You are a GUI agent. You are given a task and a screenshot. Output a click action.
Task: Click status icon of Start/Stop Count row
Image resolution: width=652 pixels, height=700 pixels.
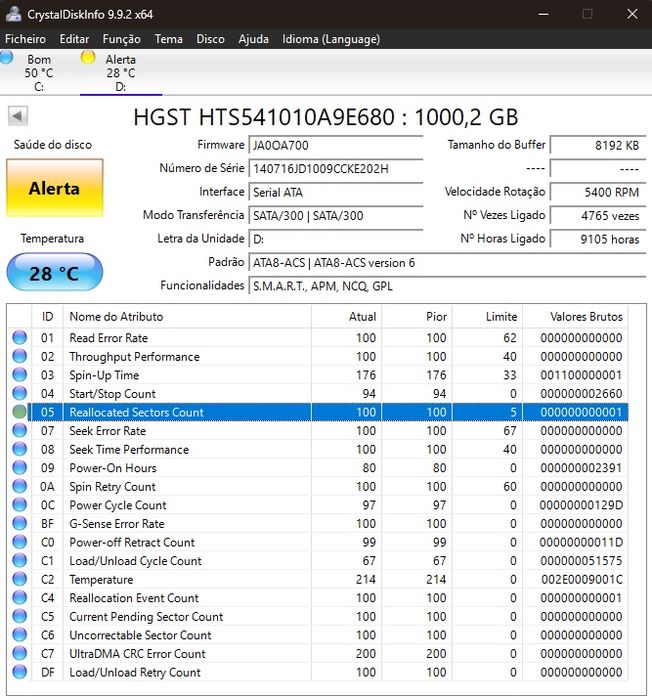tap(19, 393)
